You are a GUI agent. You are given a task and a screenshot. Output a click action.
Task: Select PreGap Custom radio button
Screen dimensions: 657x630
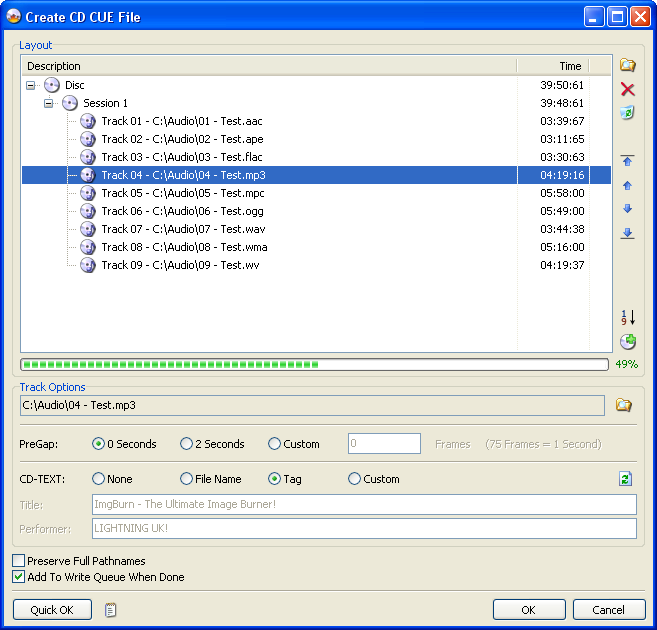(274, 444)
